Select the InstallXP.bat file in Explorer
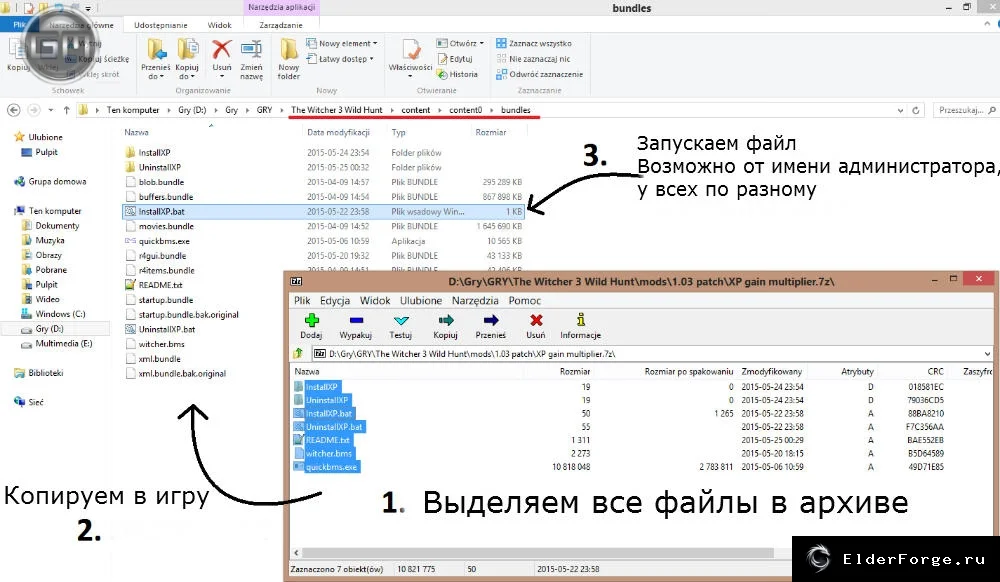 click(323, 211)
